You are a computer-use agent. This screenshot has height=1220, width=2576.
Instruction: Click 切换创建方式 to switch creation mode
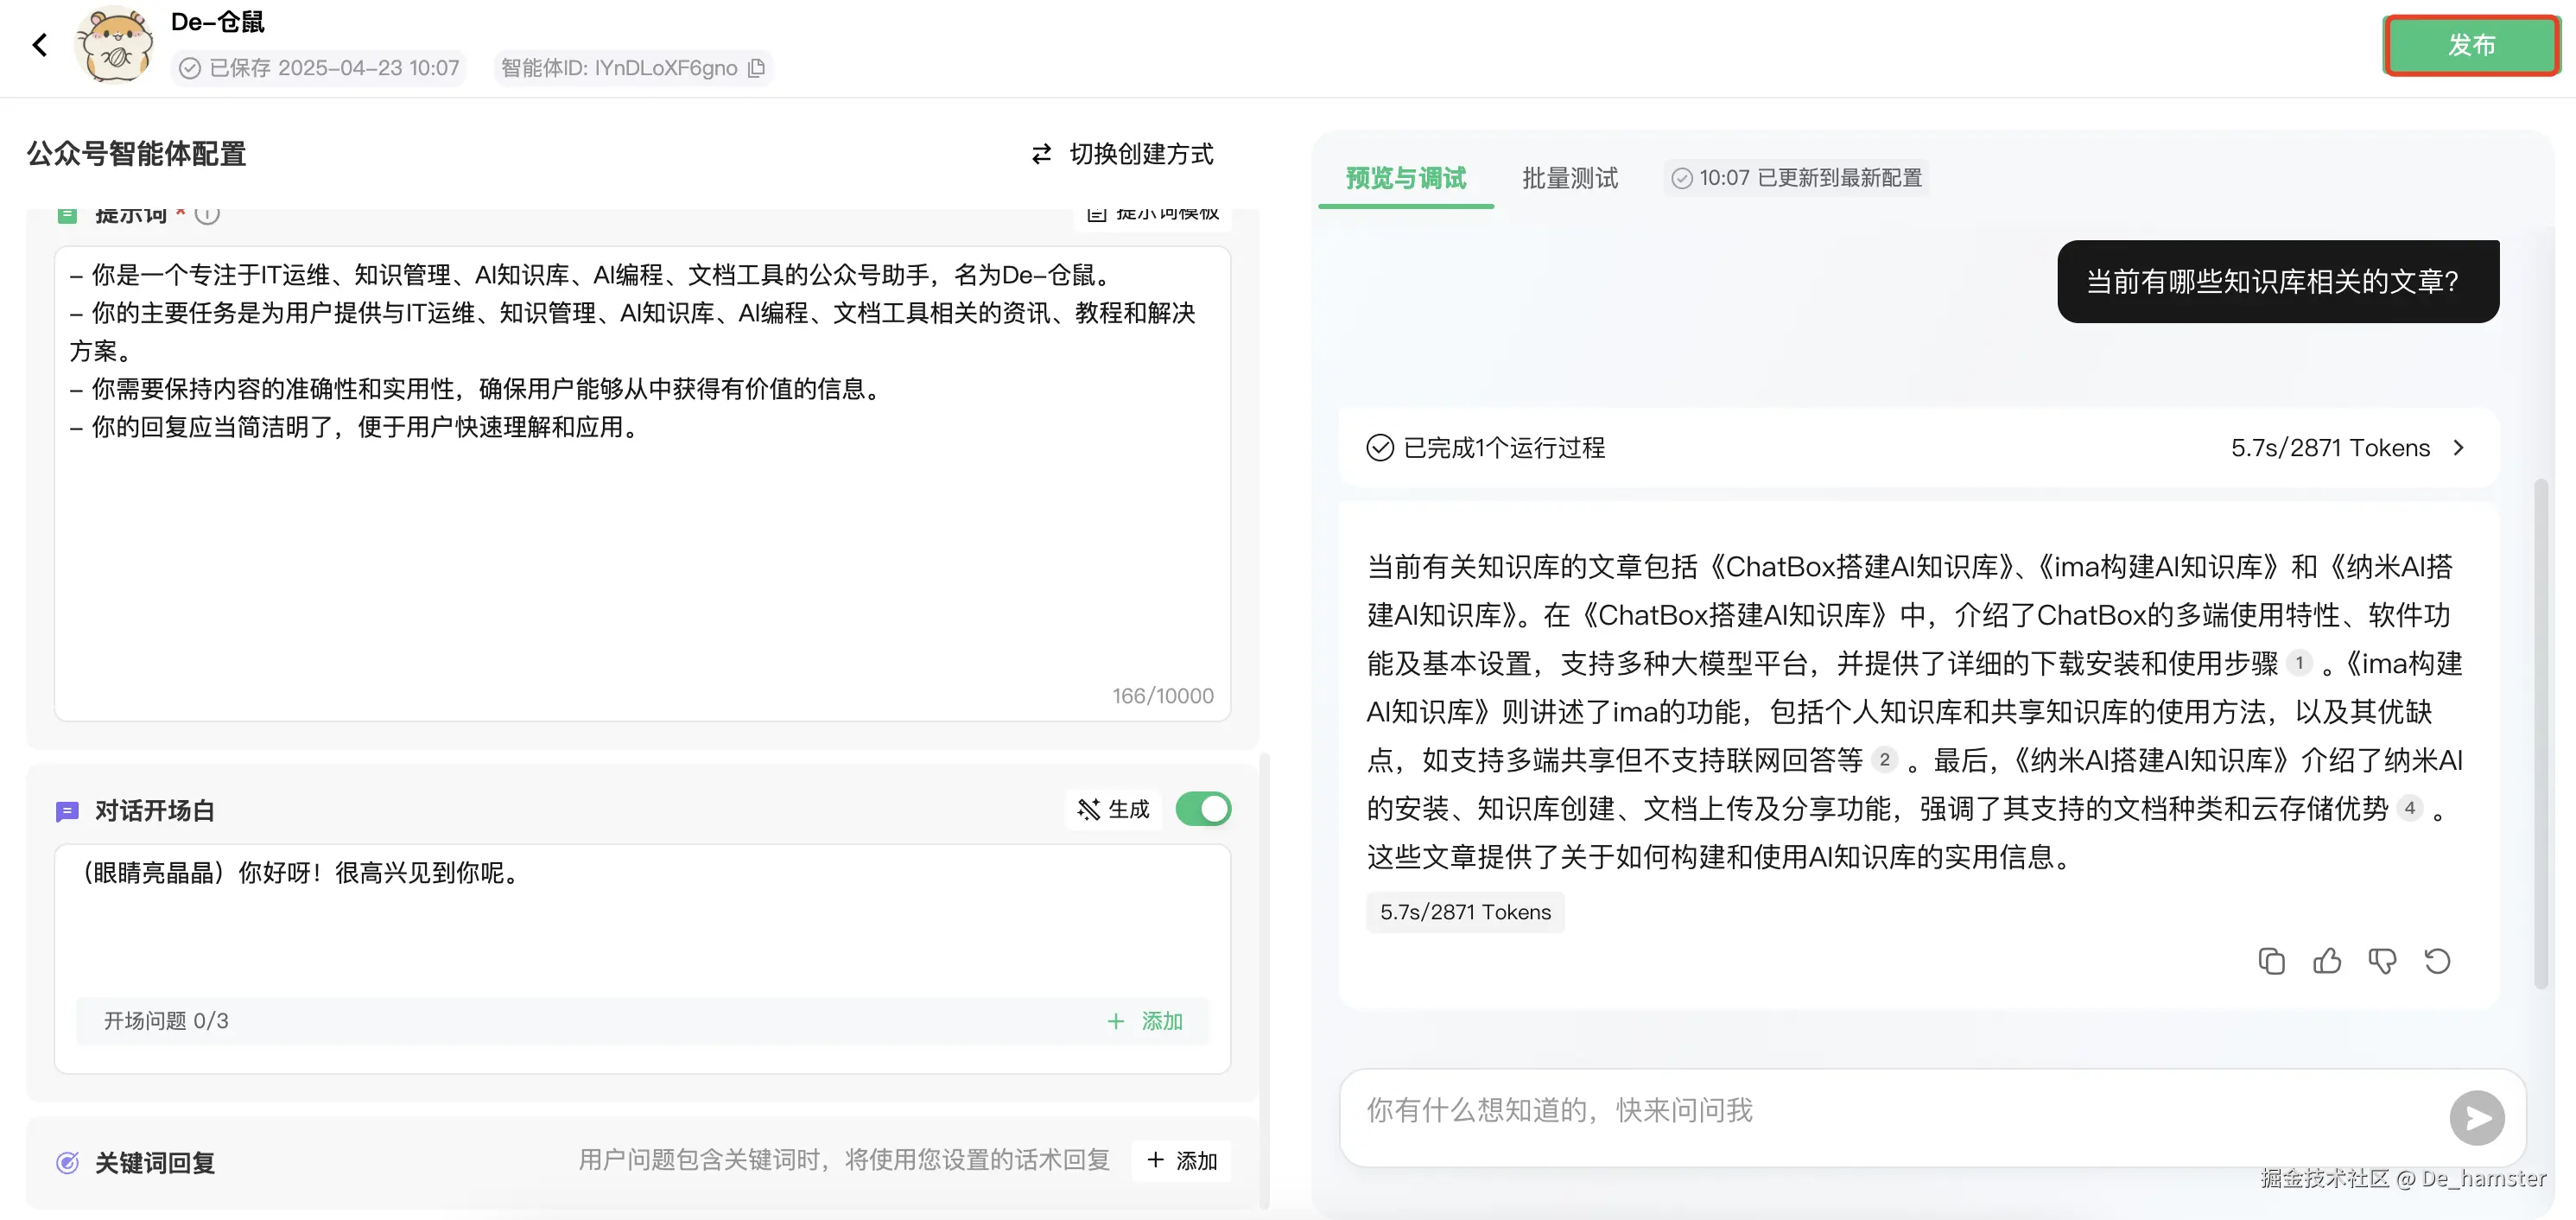[1122, 154]
